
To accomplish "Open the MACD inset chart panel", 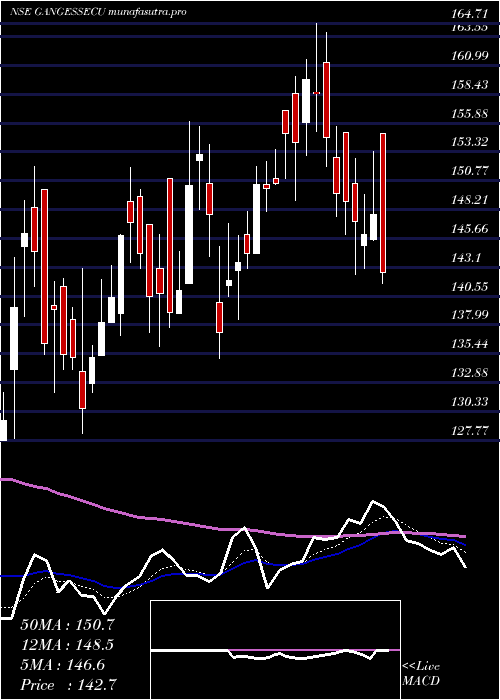I will click(x=275, y=650).
